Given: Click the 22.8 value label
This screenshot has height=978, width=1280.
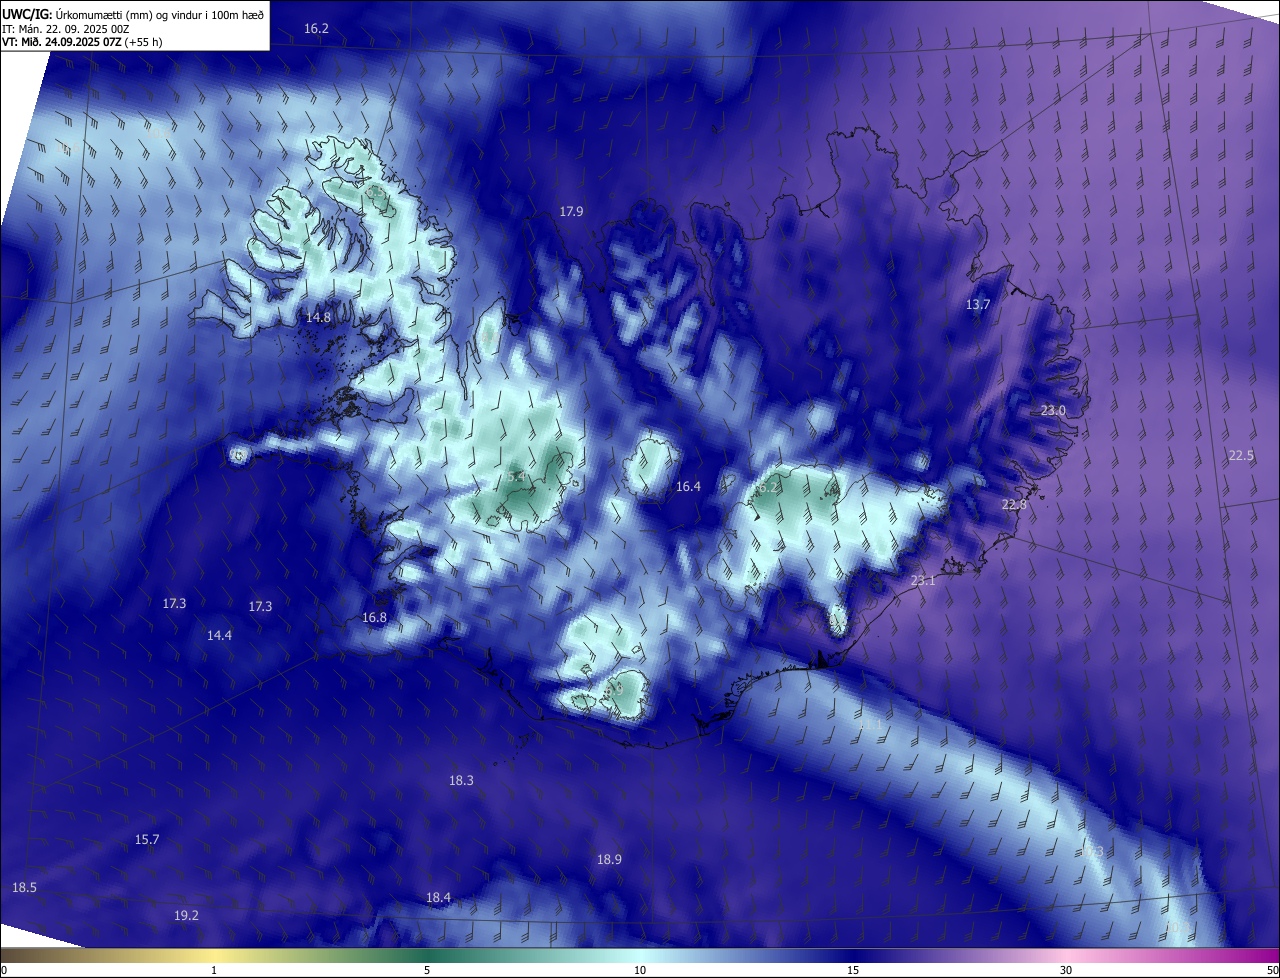Looking at the screenshot, I should coord(1014,505).
